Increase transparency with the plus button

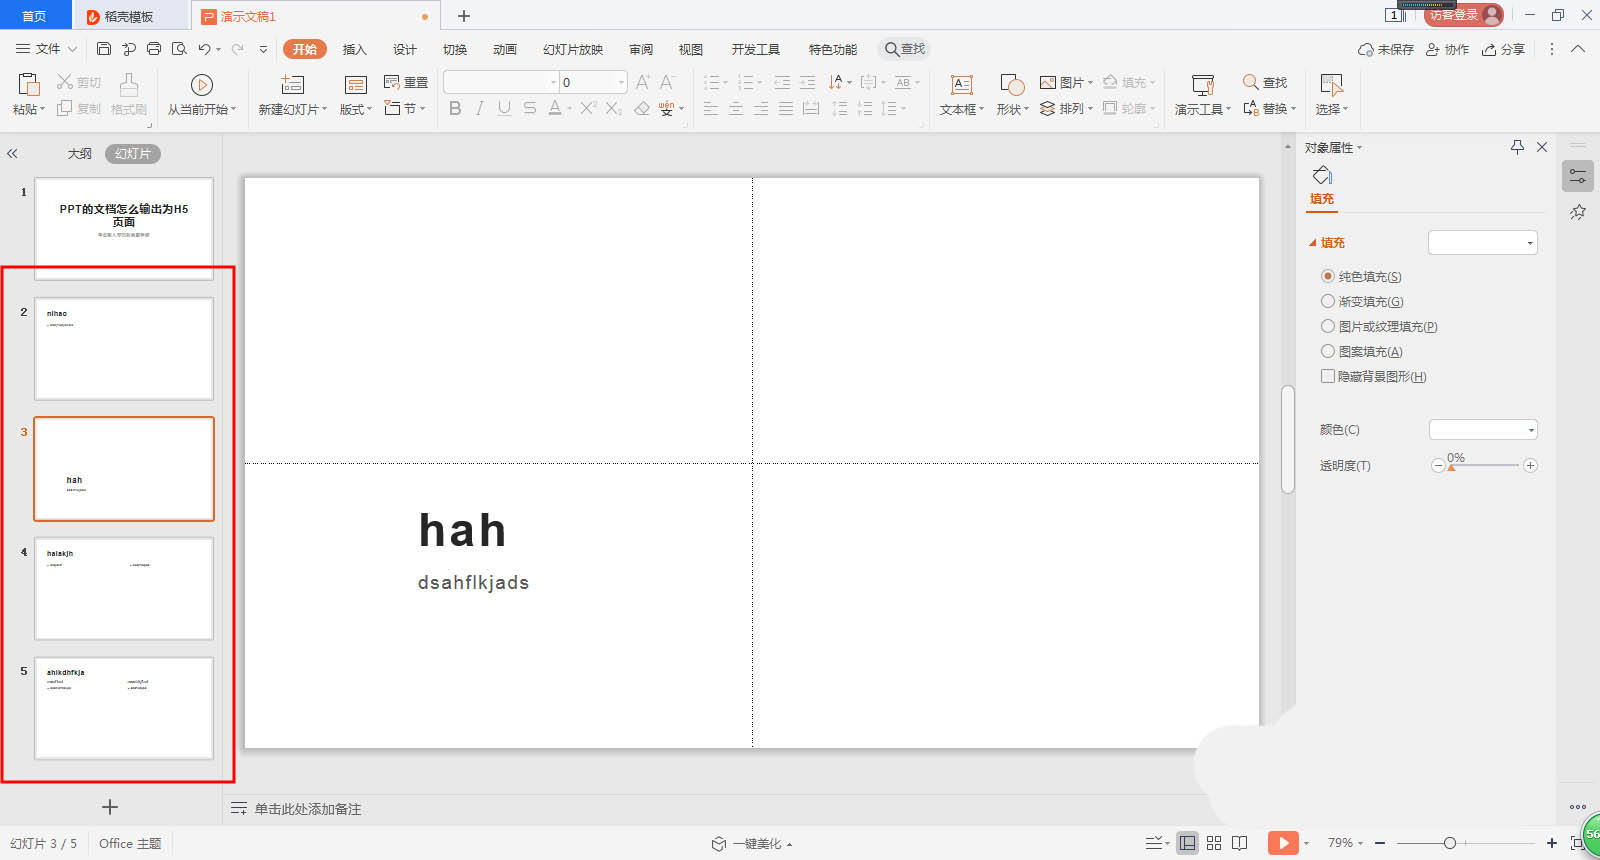pos(1530,465)
